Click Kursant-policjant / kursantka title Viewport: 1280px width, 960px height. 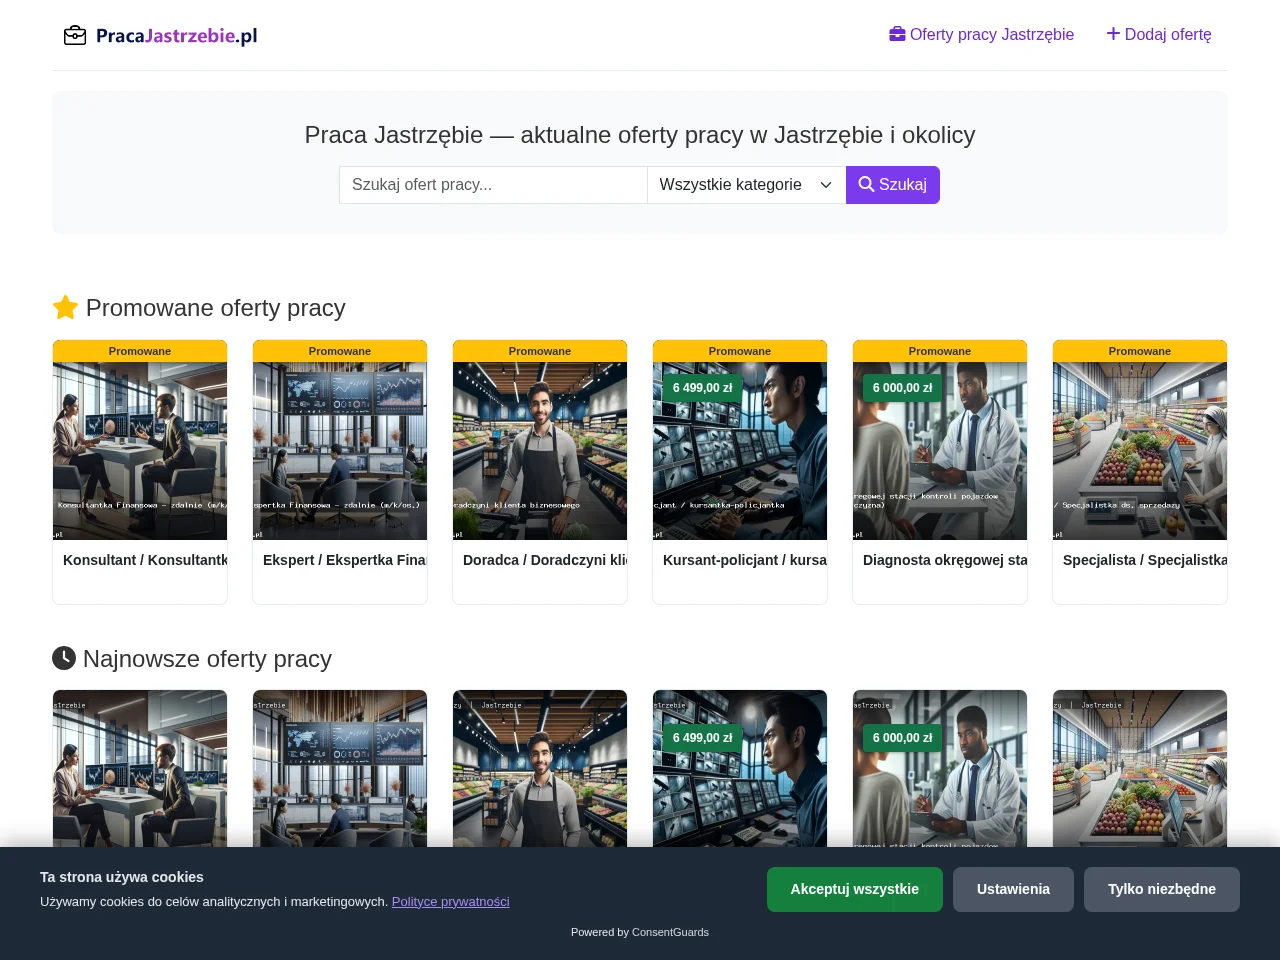tap(745, 560)
